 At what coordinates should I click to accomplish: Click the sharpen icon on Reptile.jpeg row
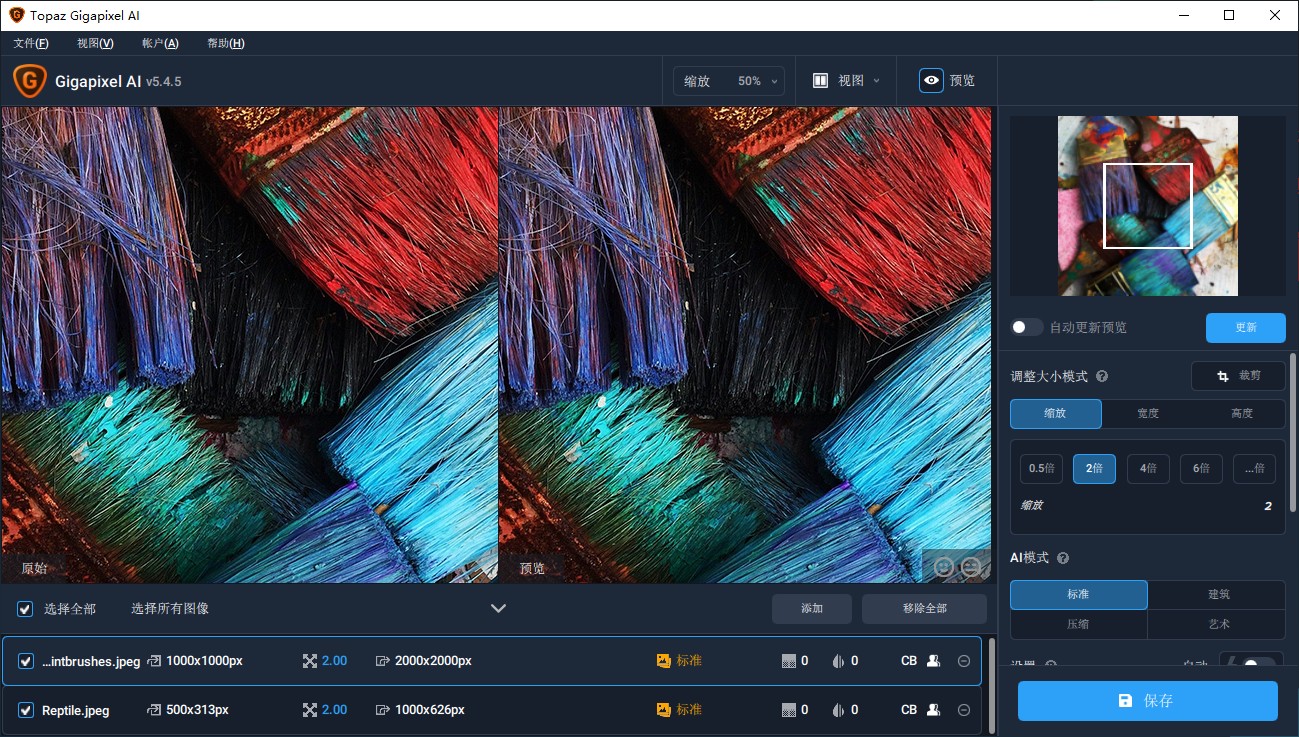pyautogui.click(x=838, y=710)
